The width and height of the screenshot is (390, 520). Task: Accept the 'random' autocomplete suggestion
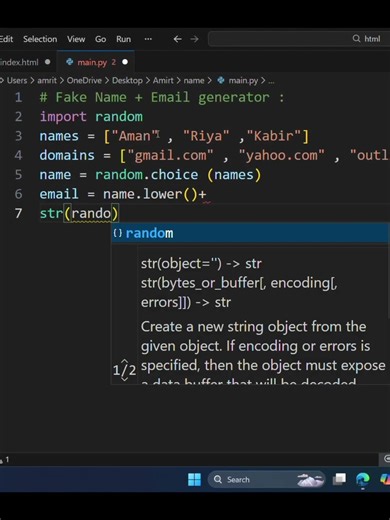(x=250, y=233)
